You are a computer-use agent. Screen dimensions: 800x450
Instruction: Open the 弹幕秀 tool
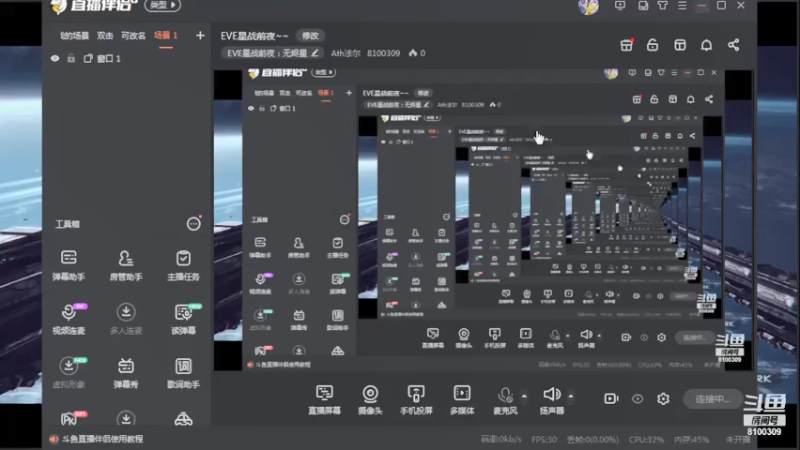[126, 372]
